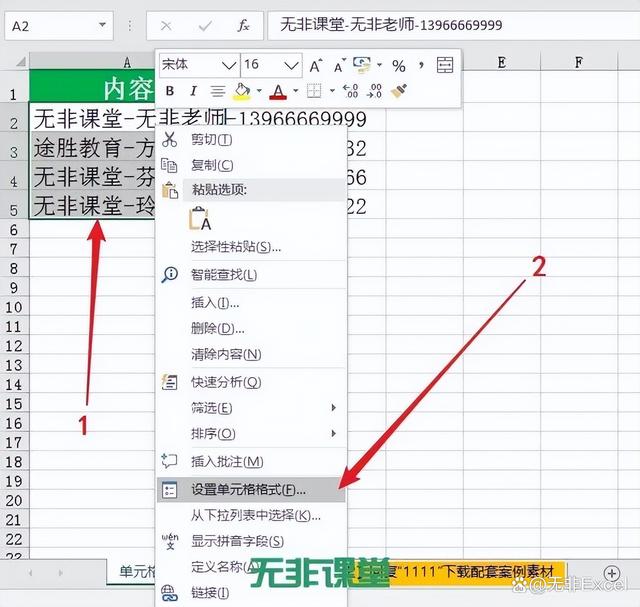The width and height of the screenshot is (640, 607).
Task: Click the format painter brush icon
Action: coord(398,91)
